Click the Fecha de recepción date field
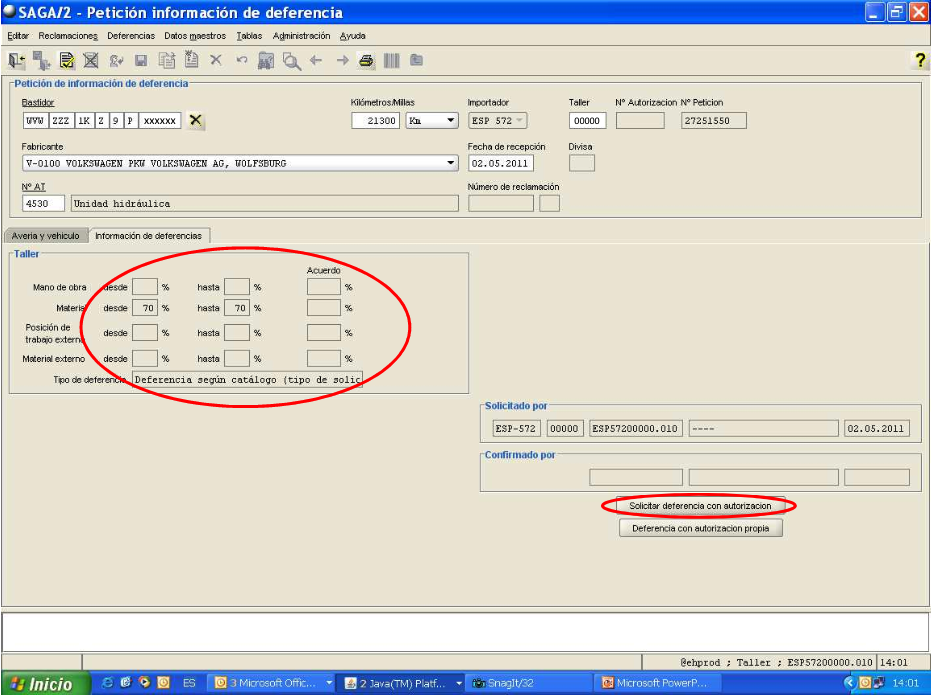This screenshot has width=932, height=695. point(500,163)
